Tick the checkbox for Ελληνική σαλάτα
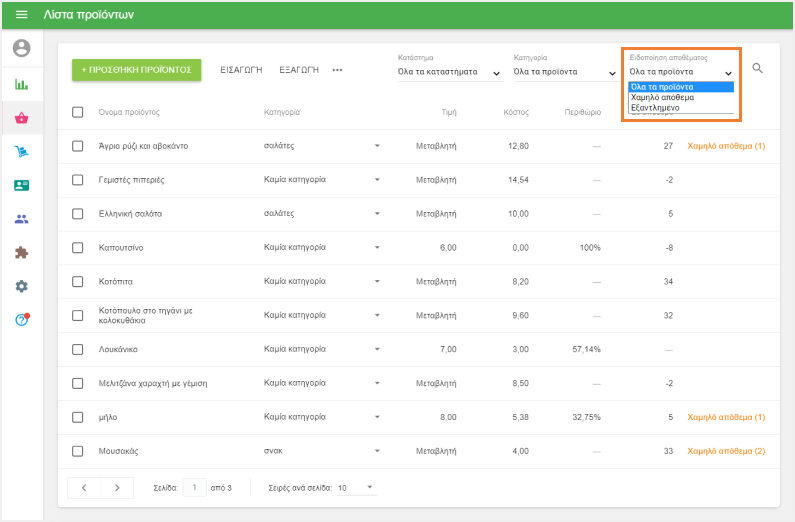The height and width of the screenshot is (522, 795). (78, 214)
